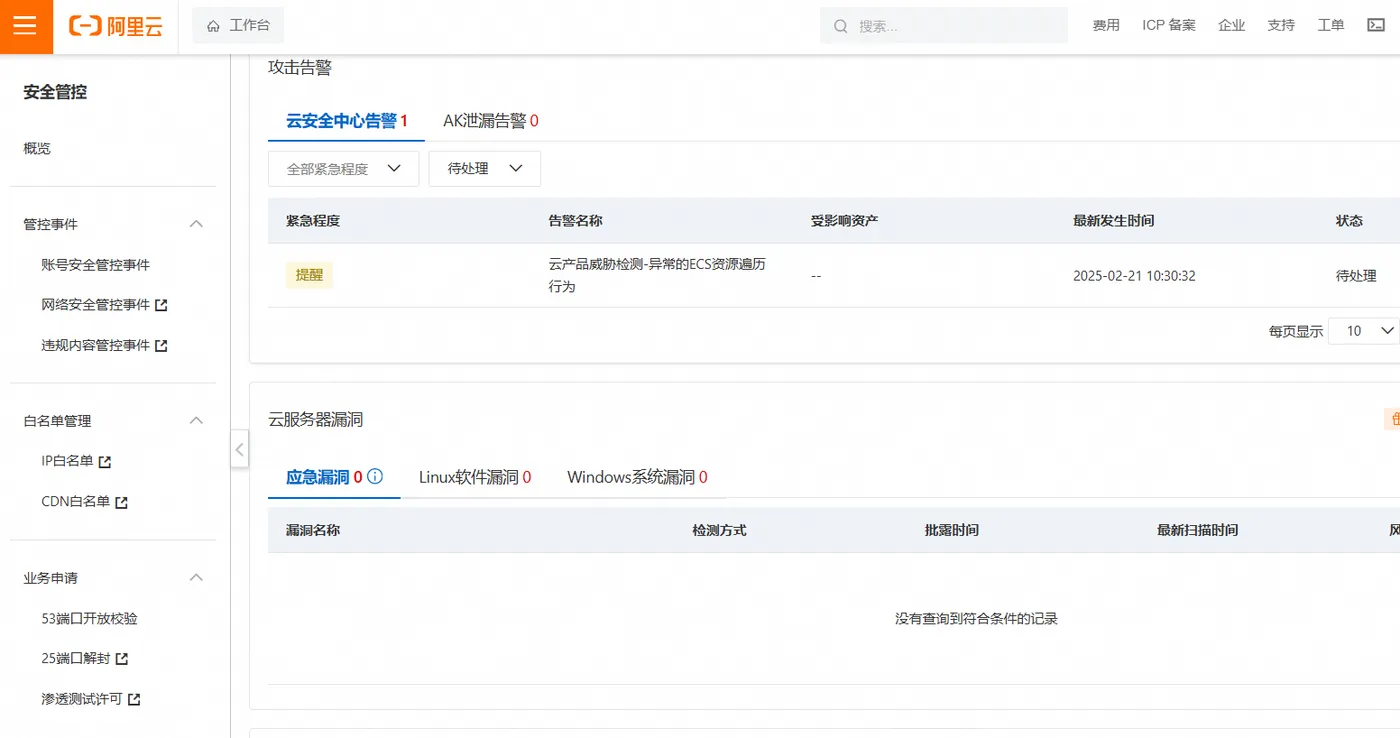Select the Linux软件漏洞 tab
Image resolution: width=1400 pixels, height=738 pixels.
(x=475, y=477)
